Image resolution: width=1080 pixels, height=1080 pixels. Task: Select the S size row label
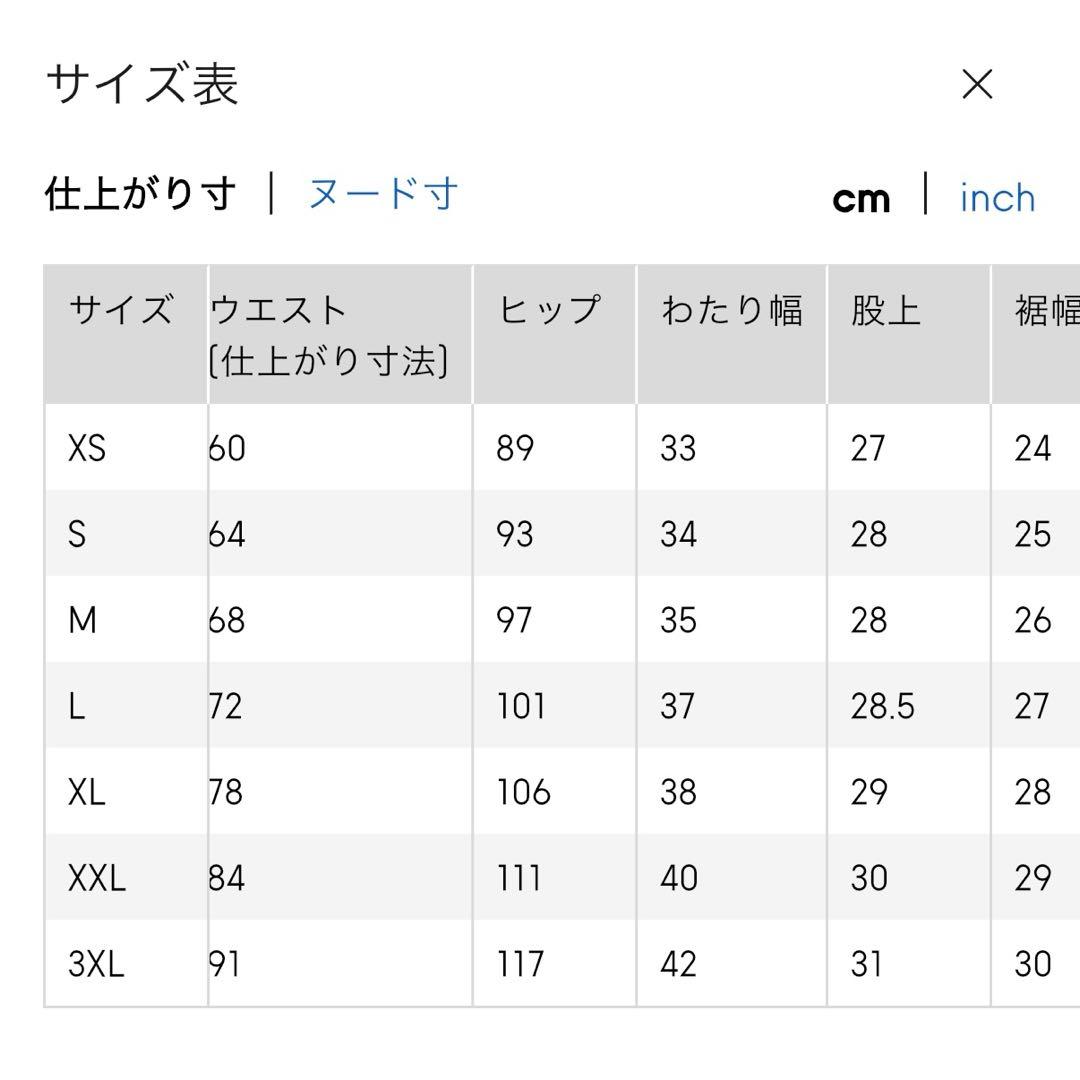point(77,534)
